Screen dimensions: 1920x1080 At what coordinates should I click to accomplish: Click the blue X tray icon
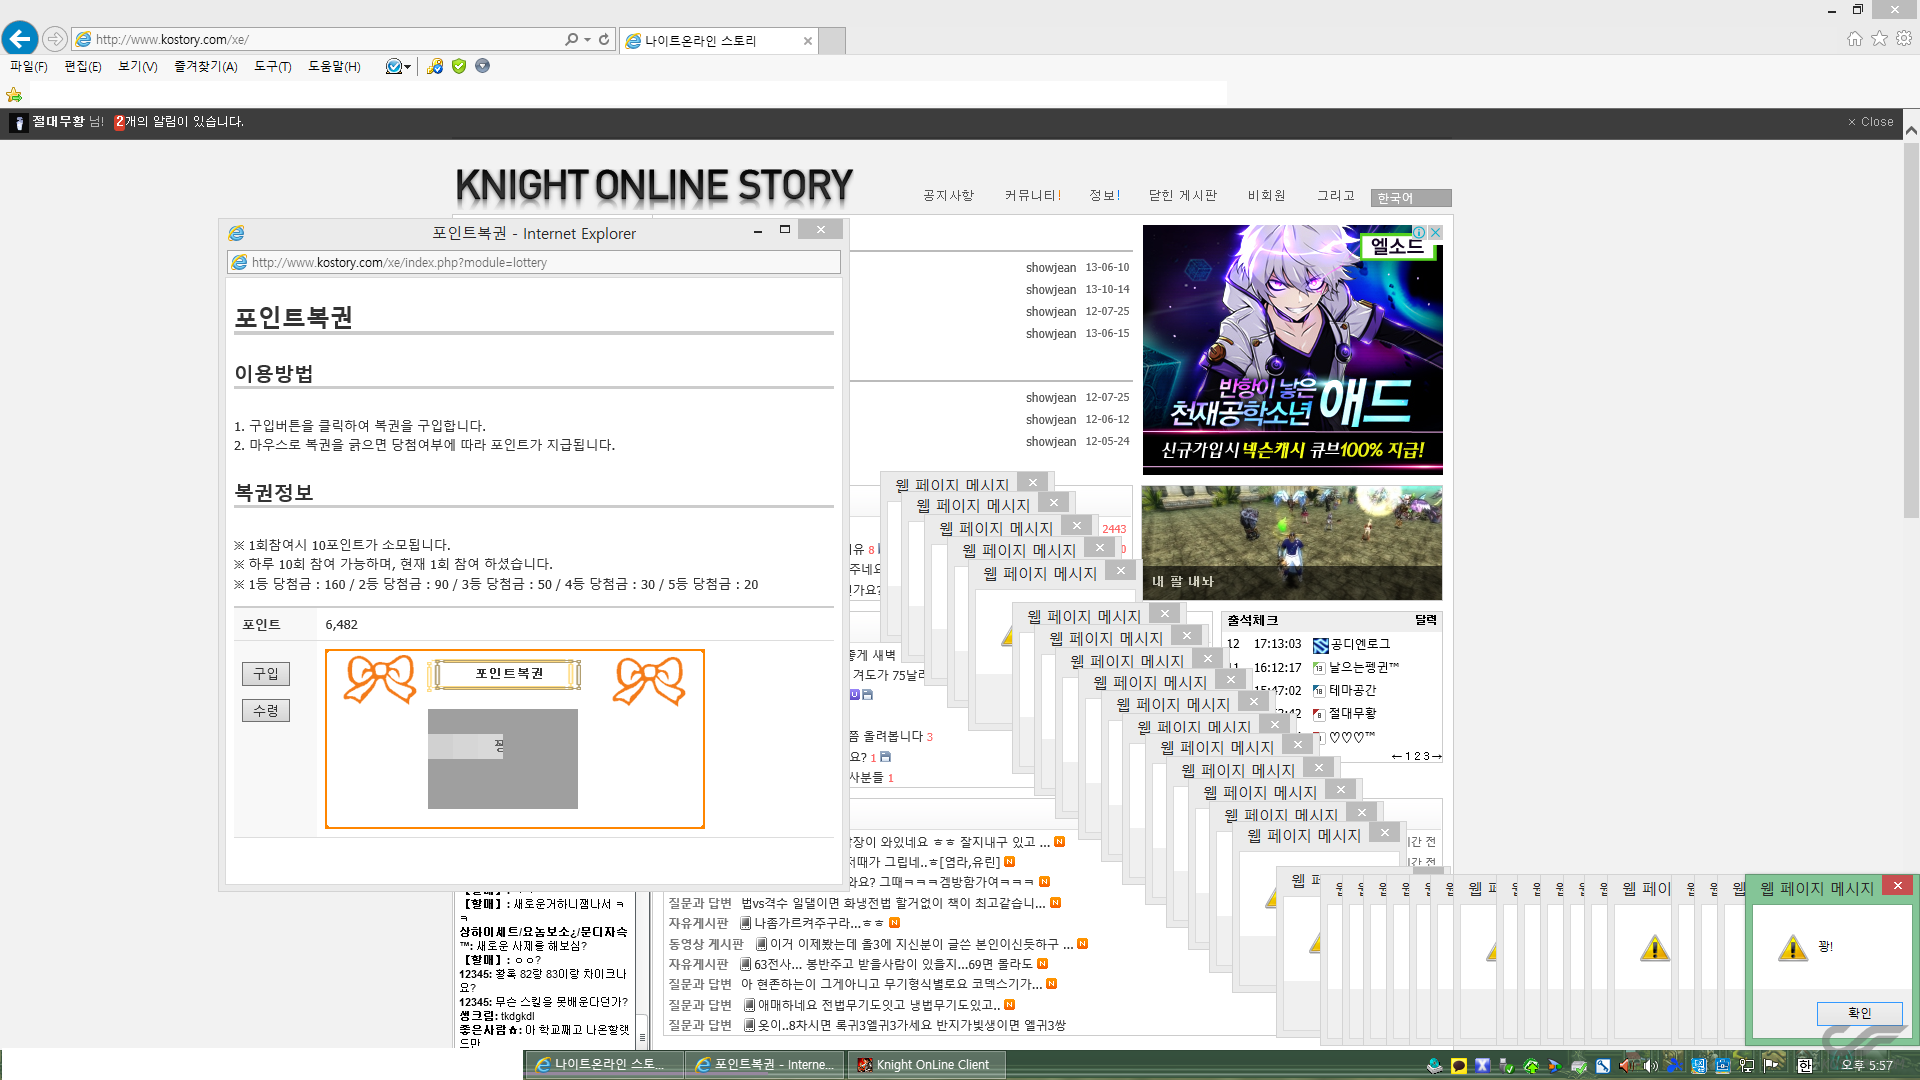coord(1483,1066)
